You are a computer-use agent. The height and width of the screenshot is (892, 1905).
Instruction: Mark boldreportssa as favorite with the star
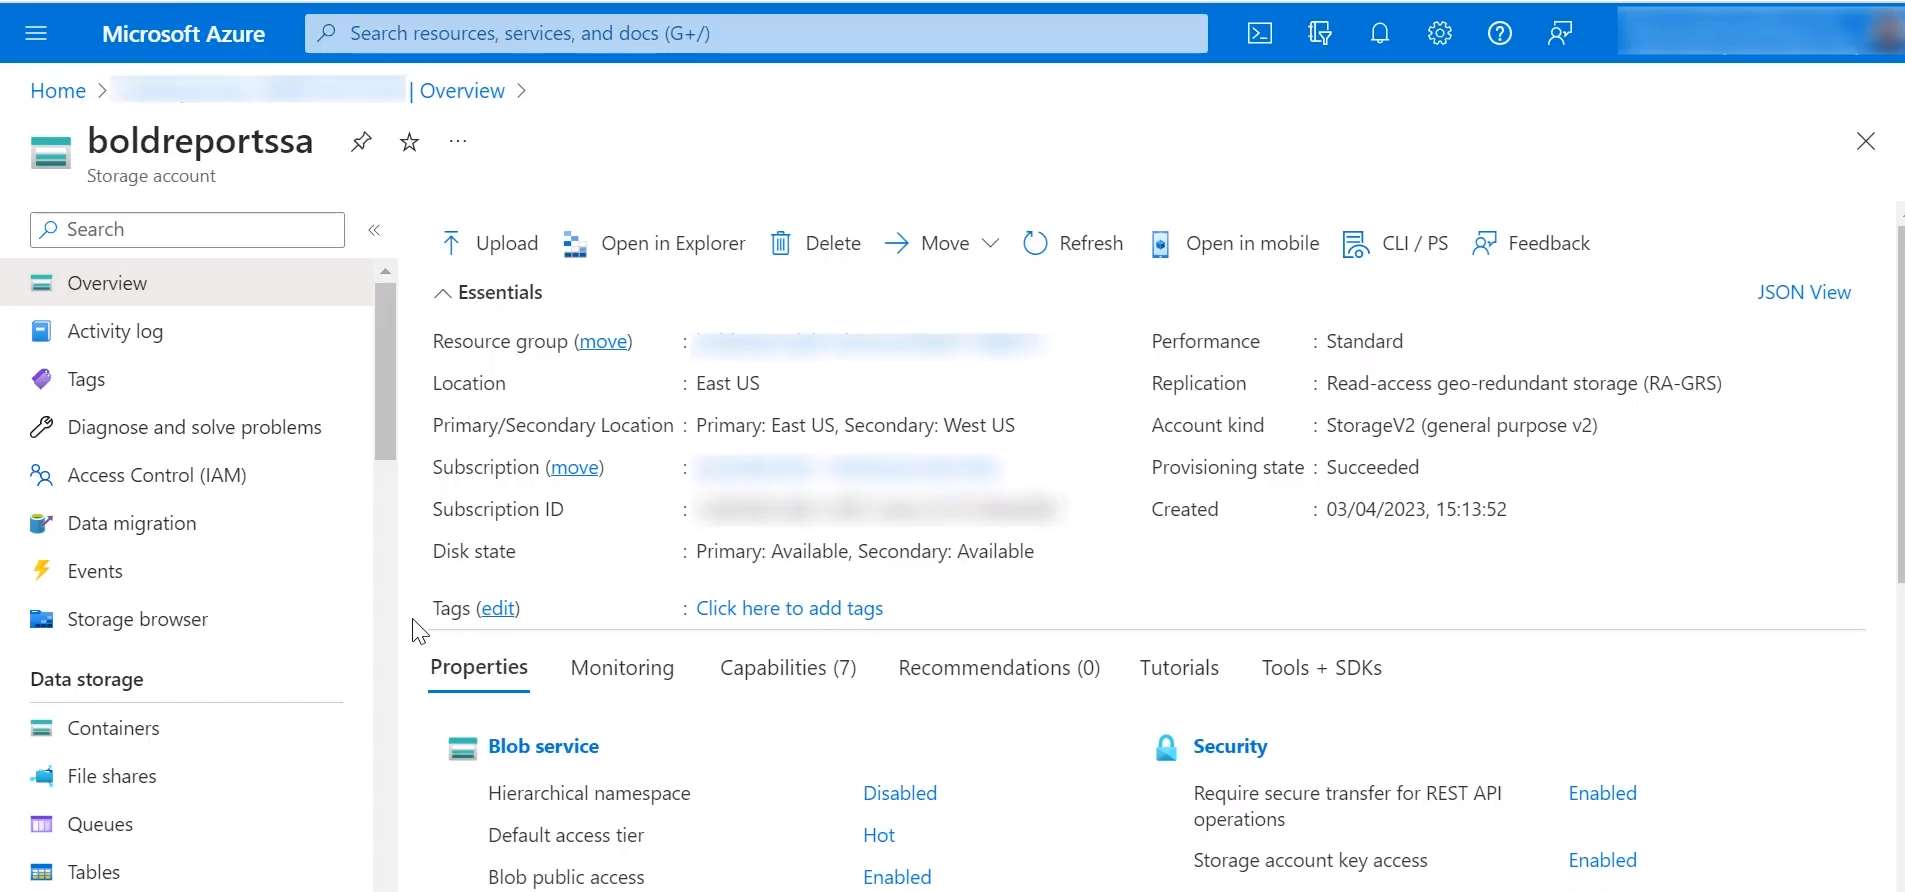[x=409, y=142]
